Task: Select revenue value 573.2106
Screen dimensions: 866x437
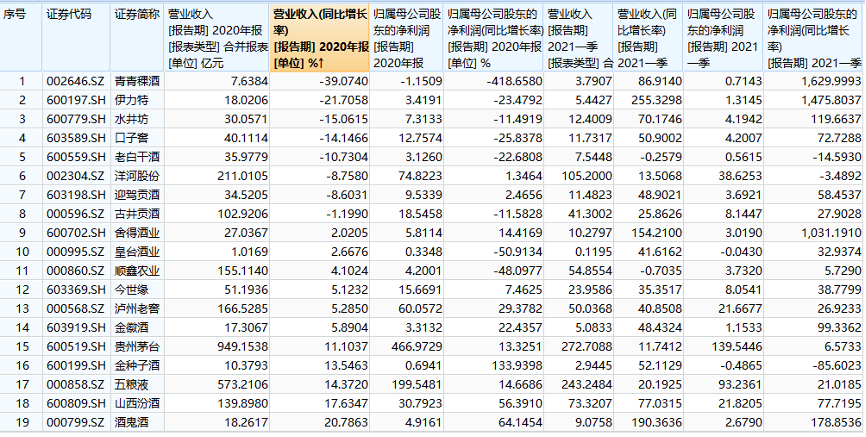Action: 244,385
